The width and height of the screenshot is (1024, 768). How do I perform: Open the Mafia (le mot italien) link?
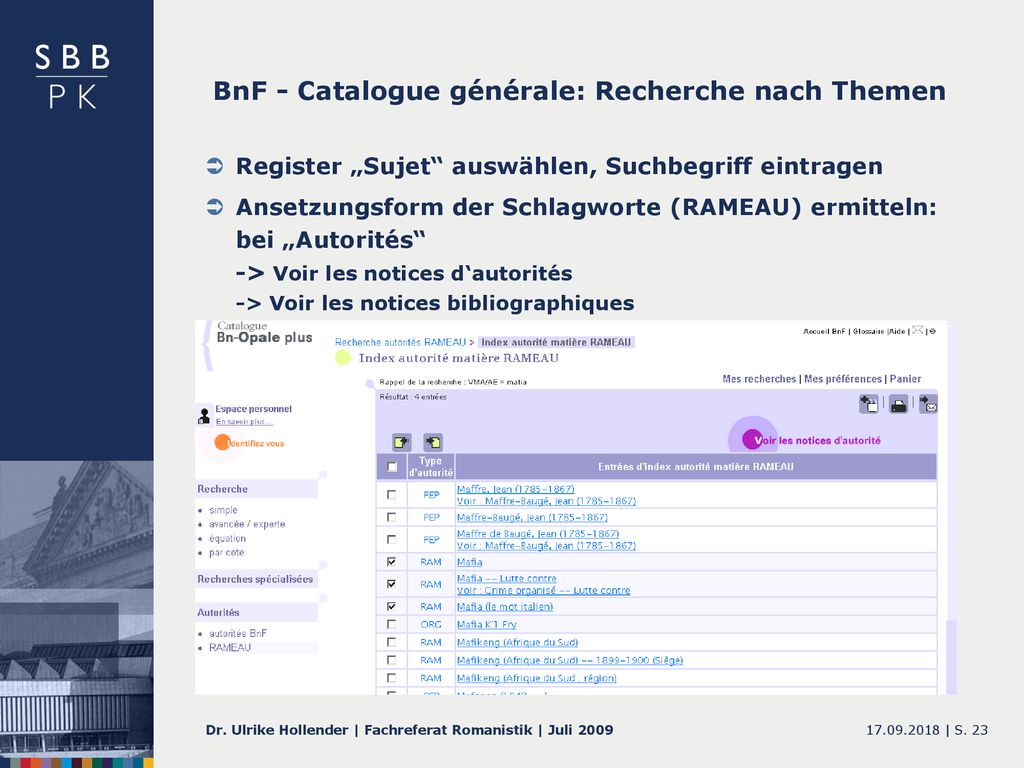505,607
